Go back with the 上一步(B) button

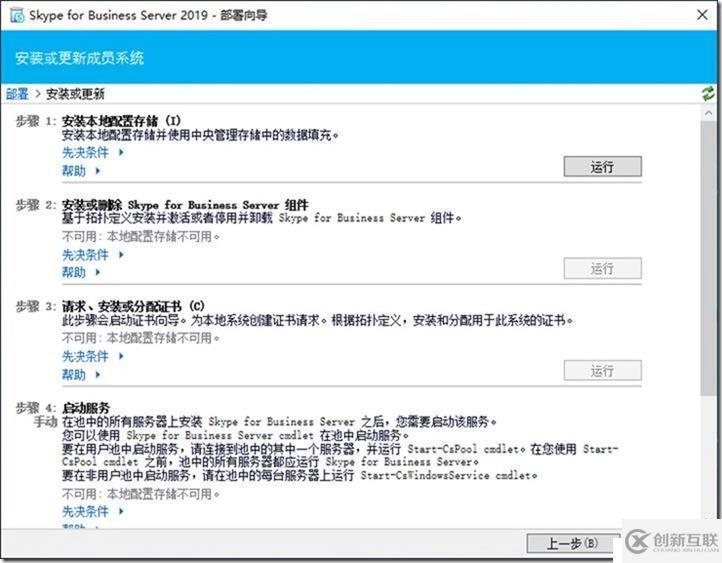573,544
